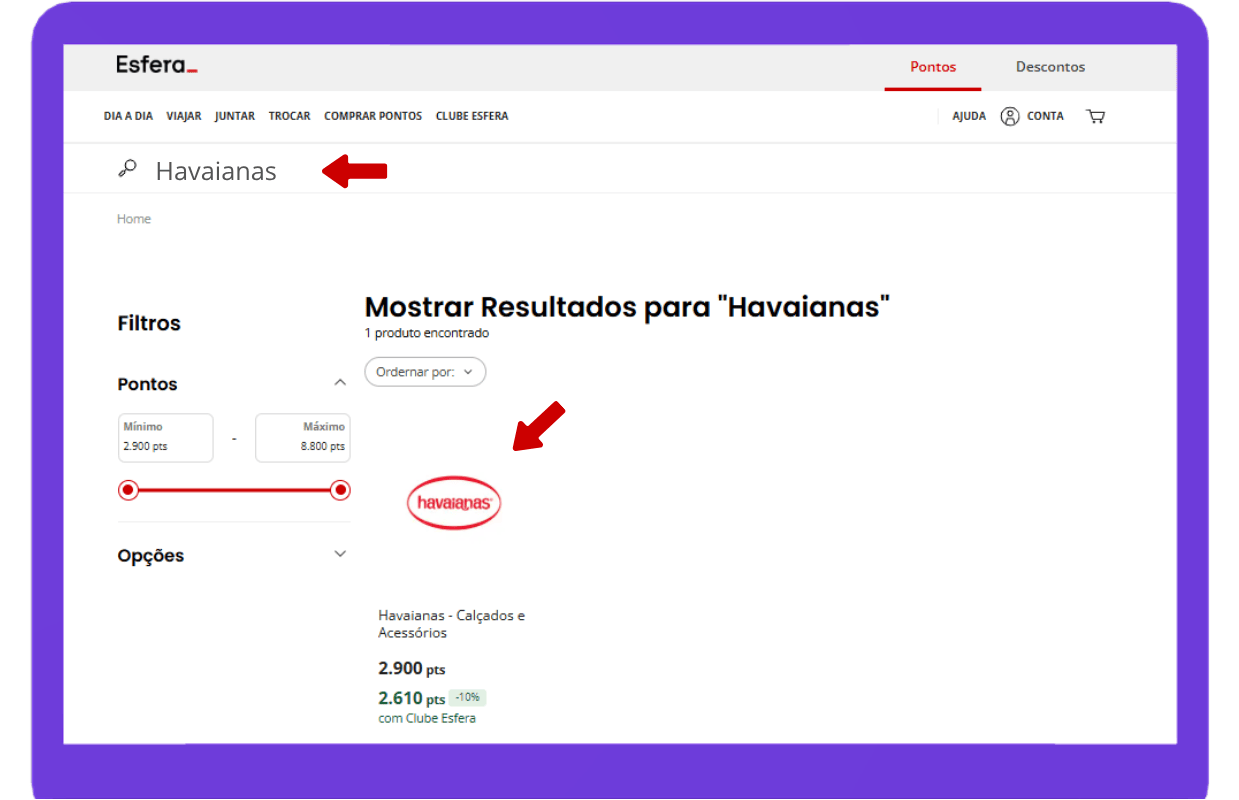
Task: Expand the Opções filter section
Action: tap(340, 554)
